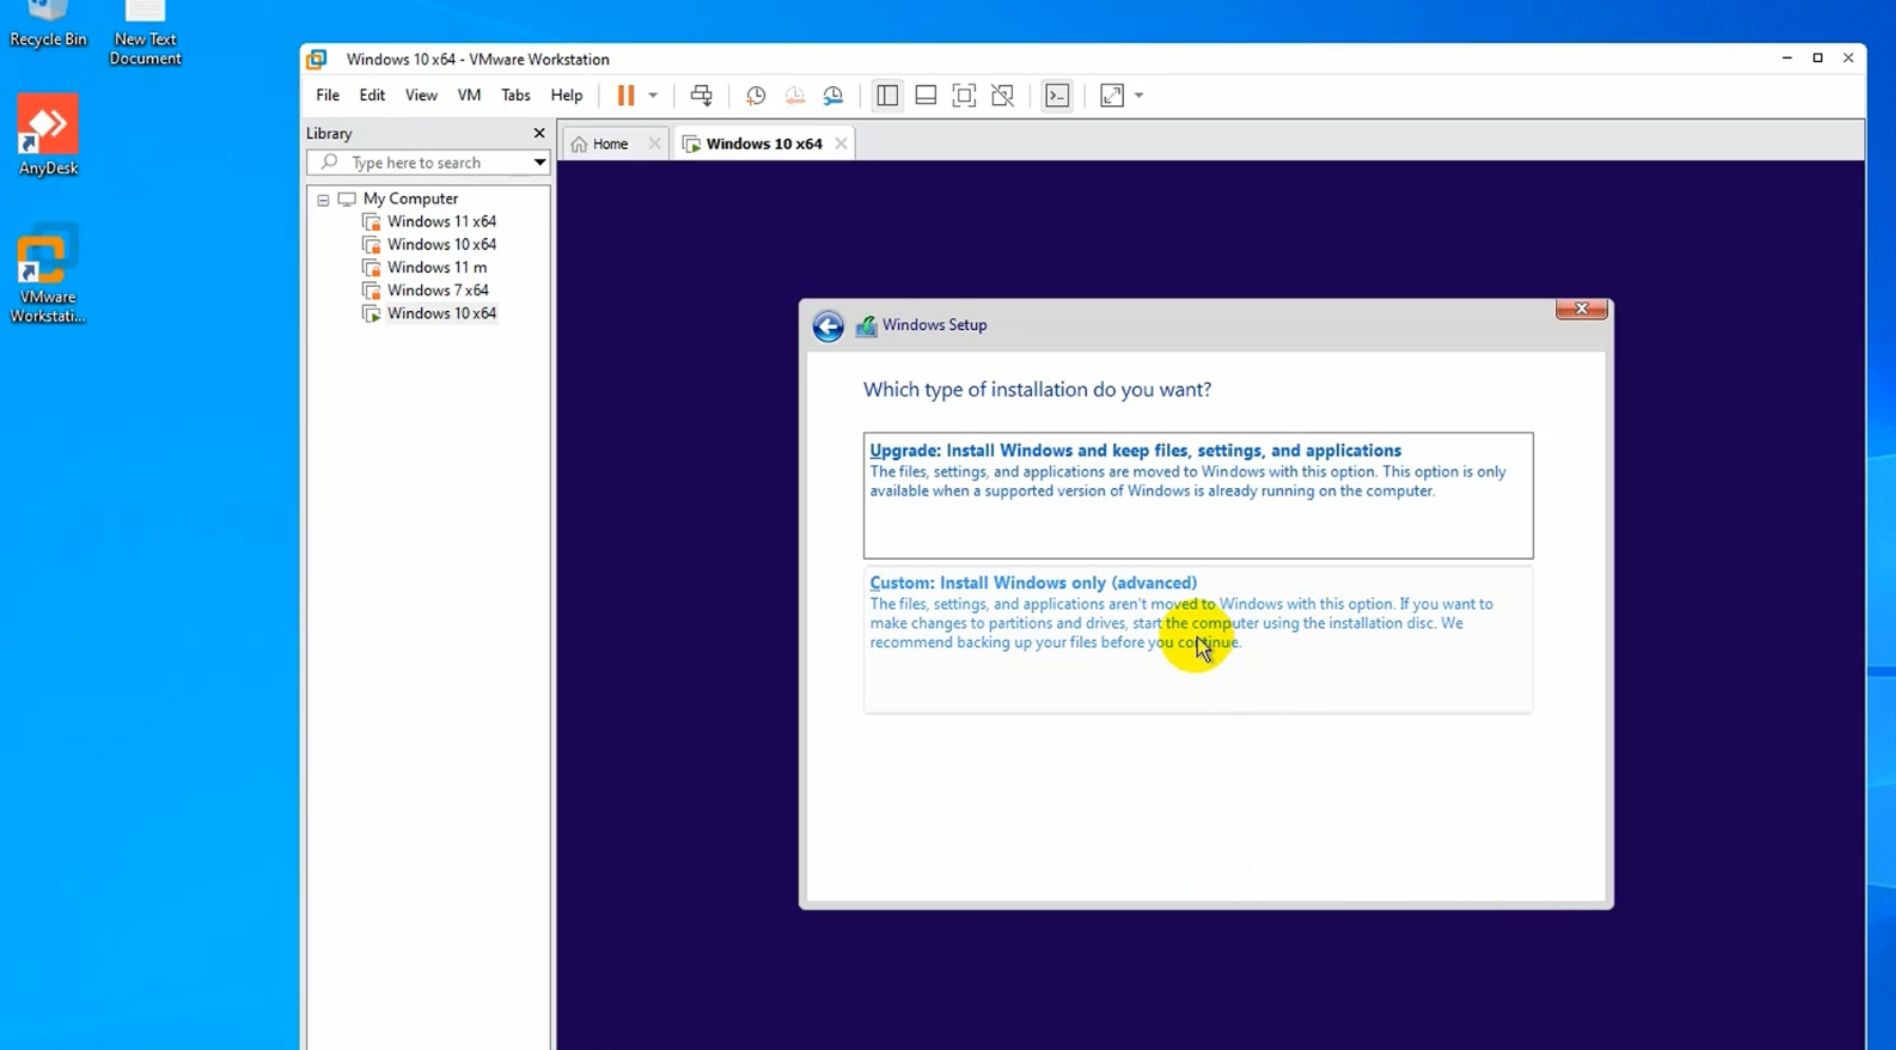The image size is (1896, 1050).
Task: Open stretch guest dropdown arrow
Action: click(x=1139, y=95)
